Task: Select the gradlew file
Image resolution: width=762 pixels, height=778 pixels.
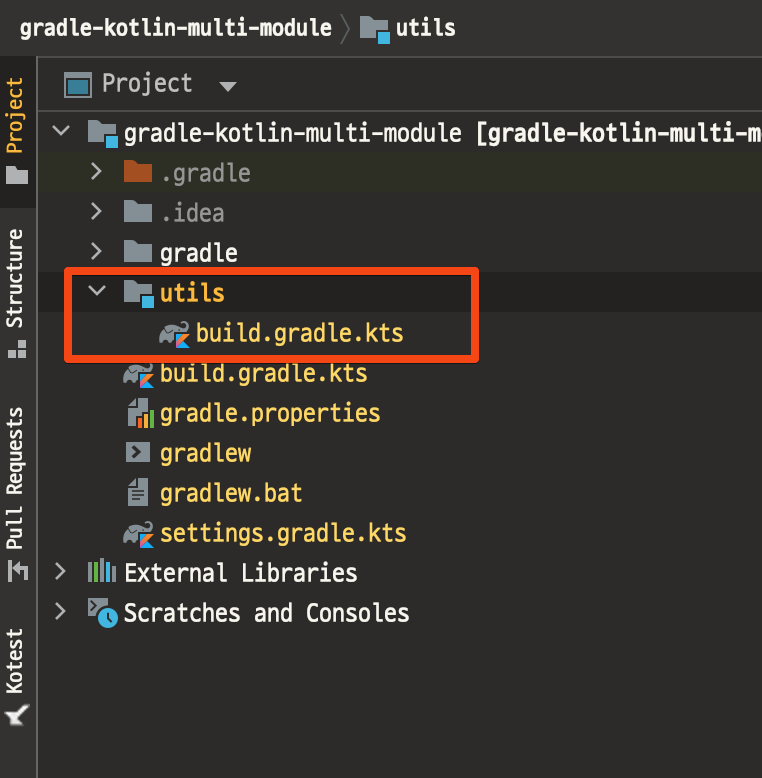Action: pyautogui.click(x=205, y=454)
